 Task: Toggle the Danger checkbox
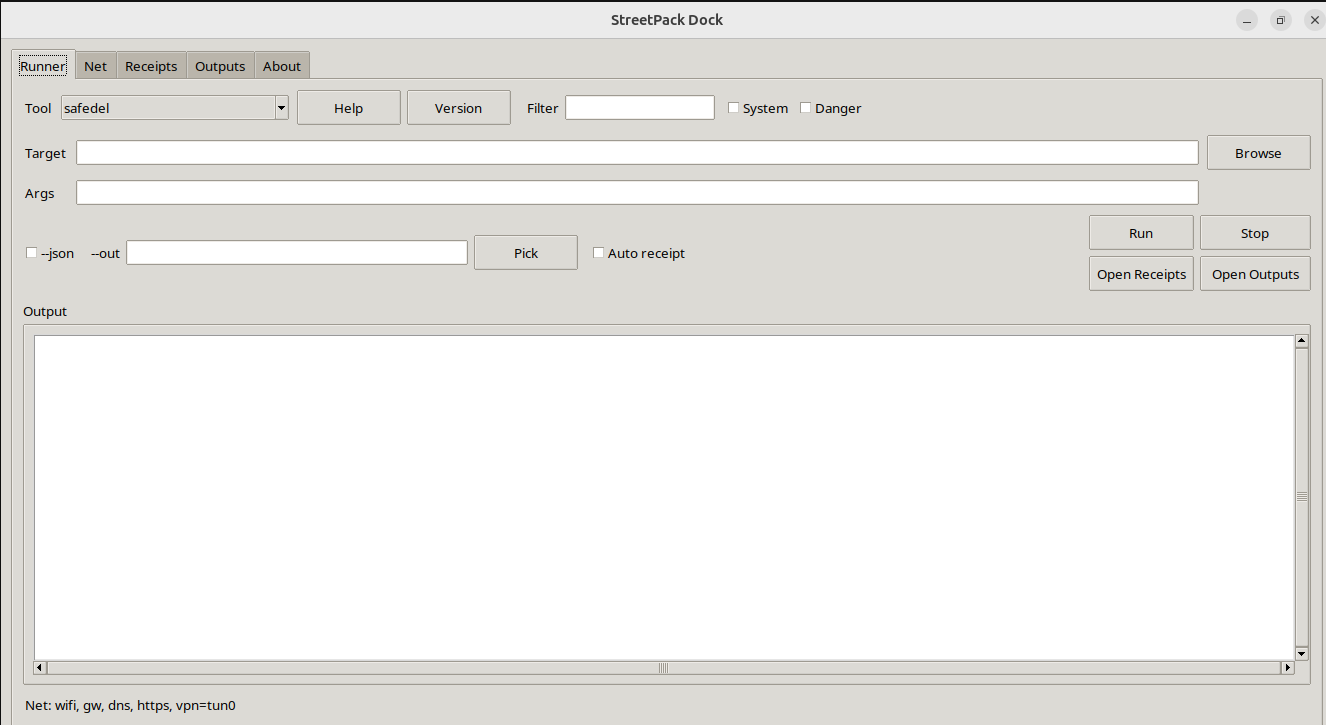pyautogui.click(x=805, y=108)
